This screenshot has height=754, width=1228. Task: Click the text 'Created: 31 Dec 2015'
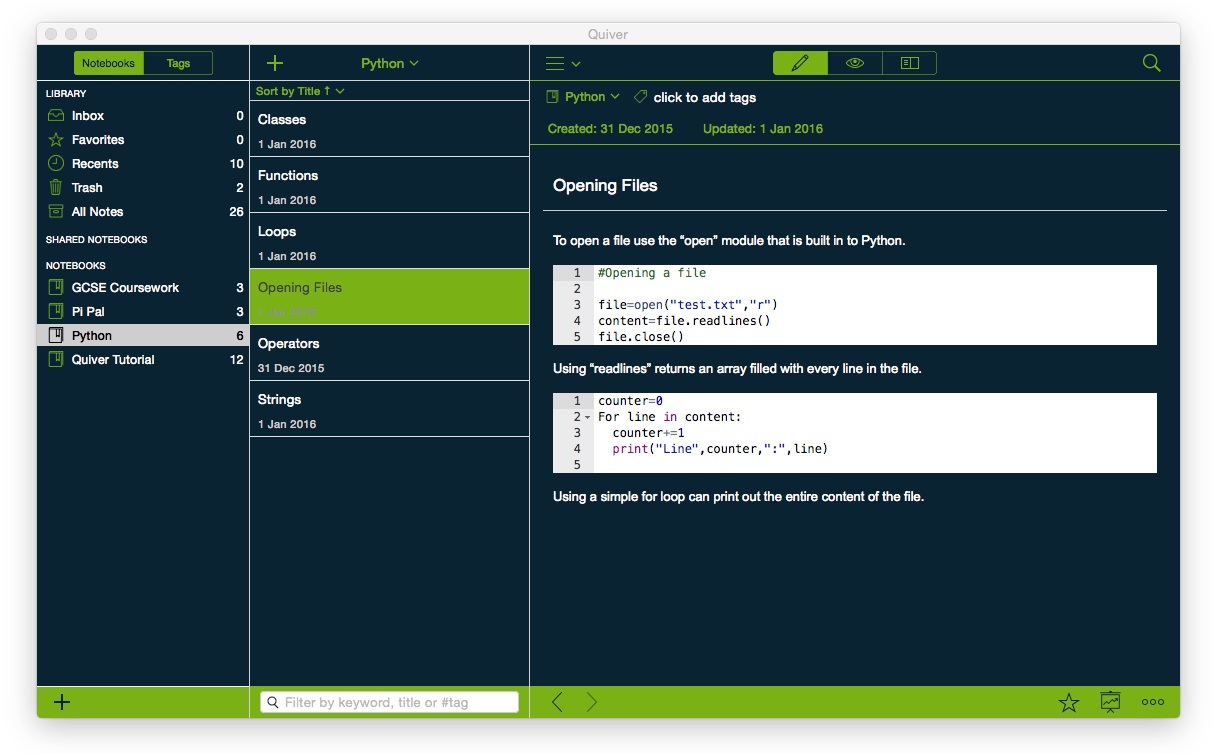[x=610, y=129]
